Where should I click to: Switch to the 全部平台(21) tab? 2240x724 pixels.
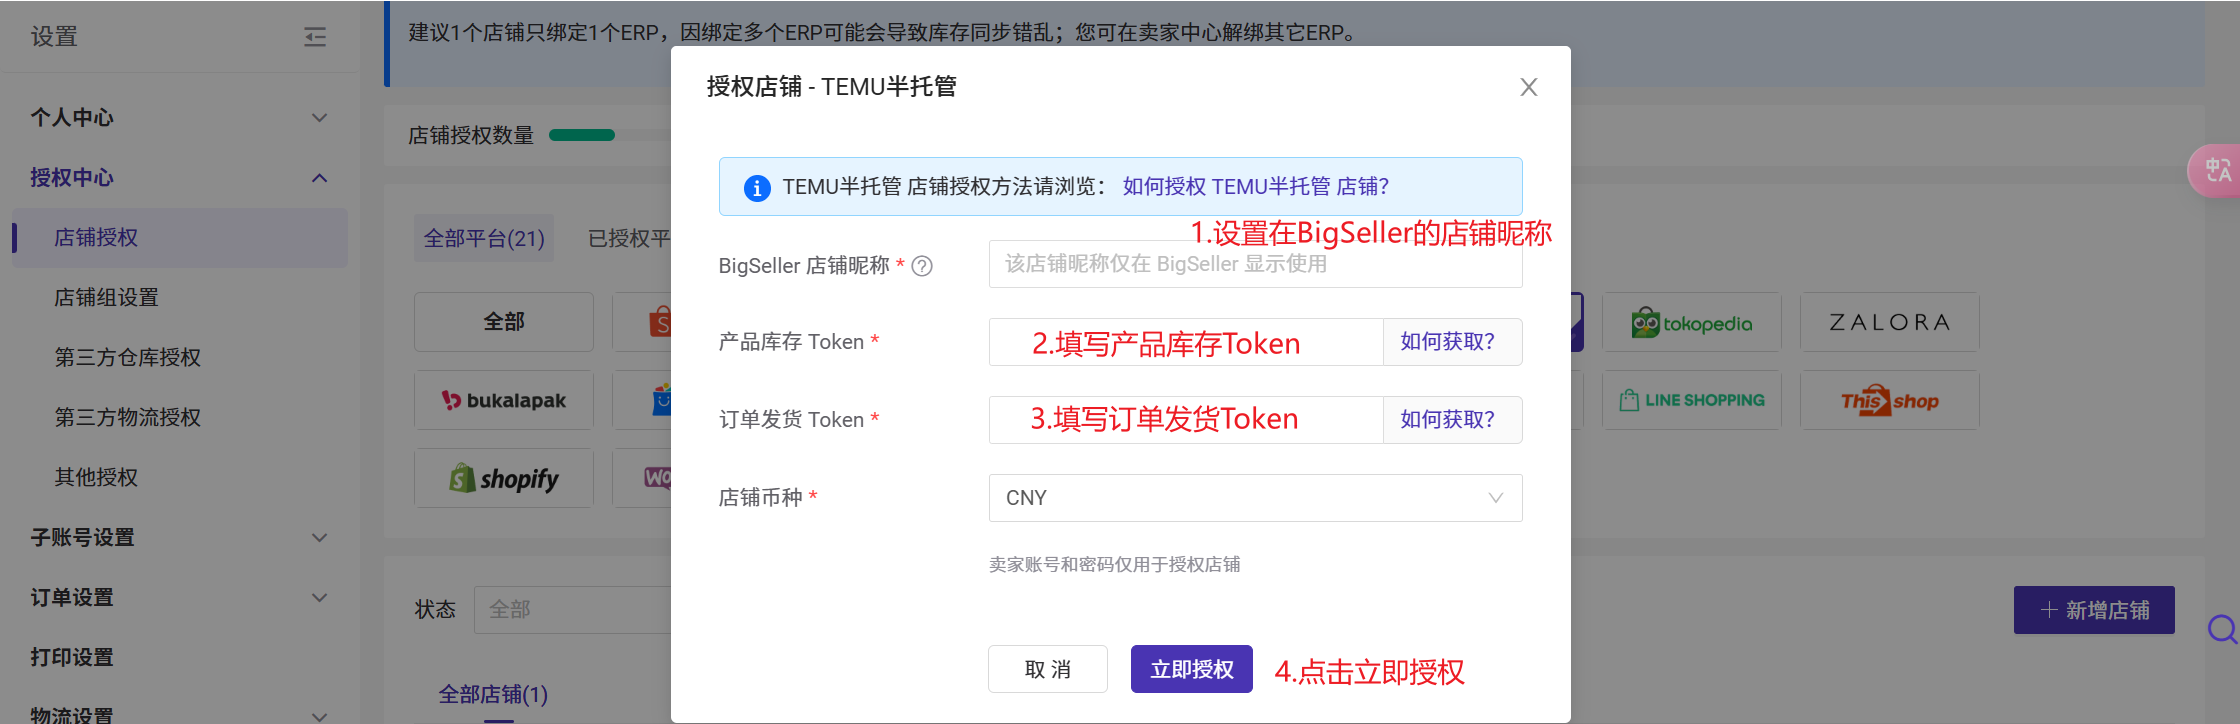[x=484, y=238]
